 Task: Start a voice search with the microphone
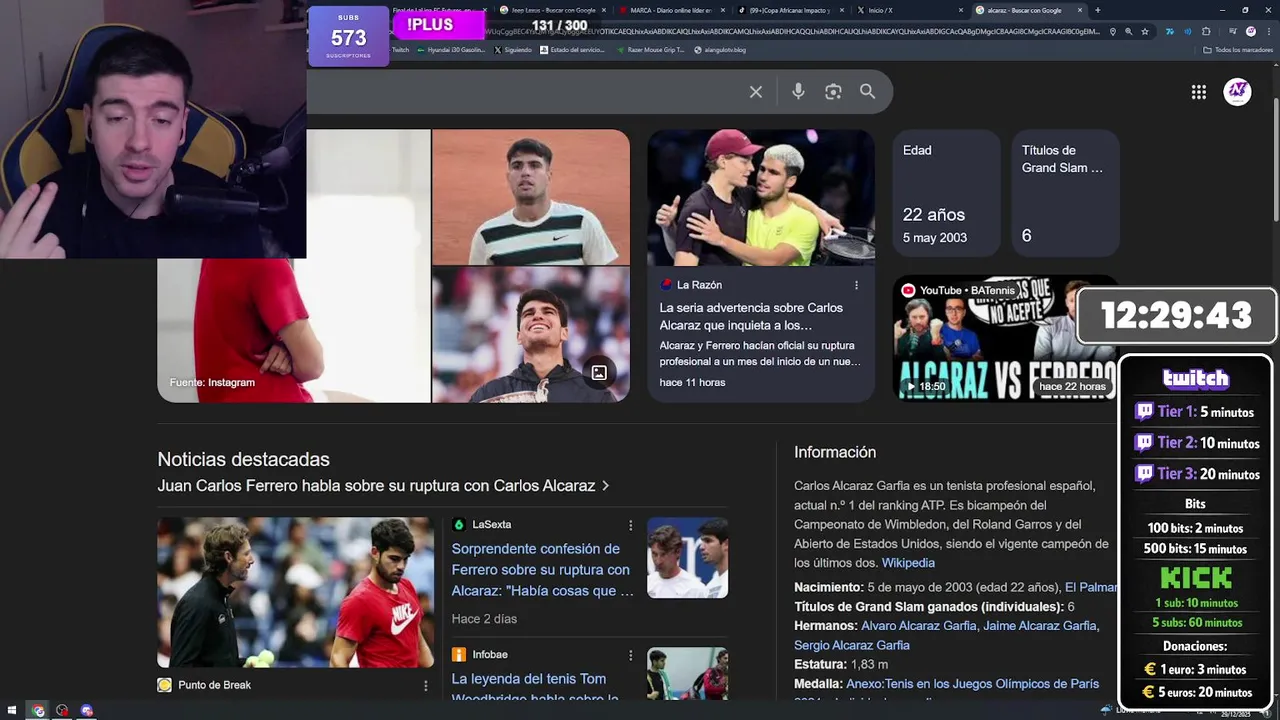point(798,92)
